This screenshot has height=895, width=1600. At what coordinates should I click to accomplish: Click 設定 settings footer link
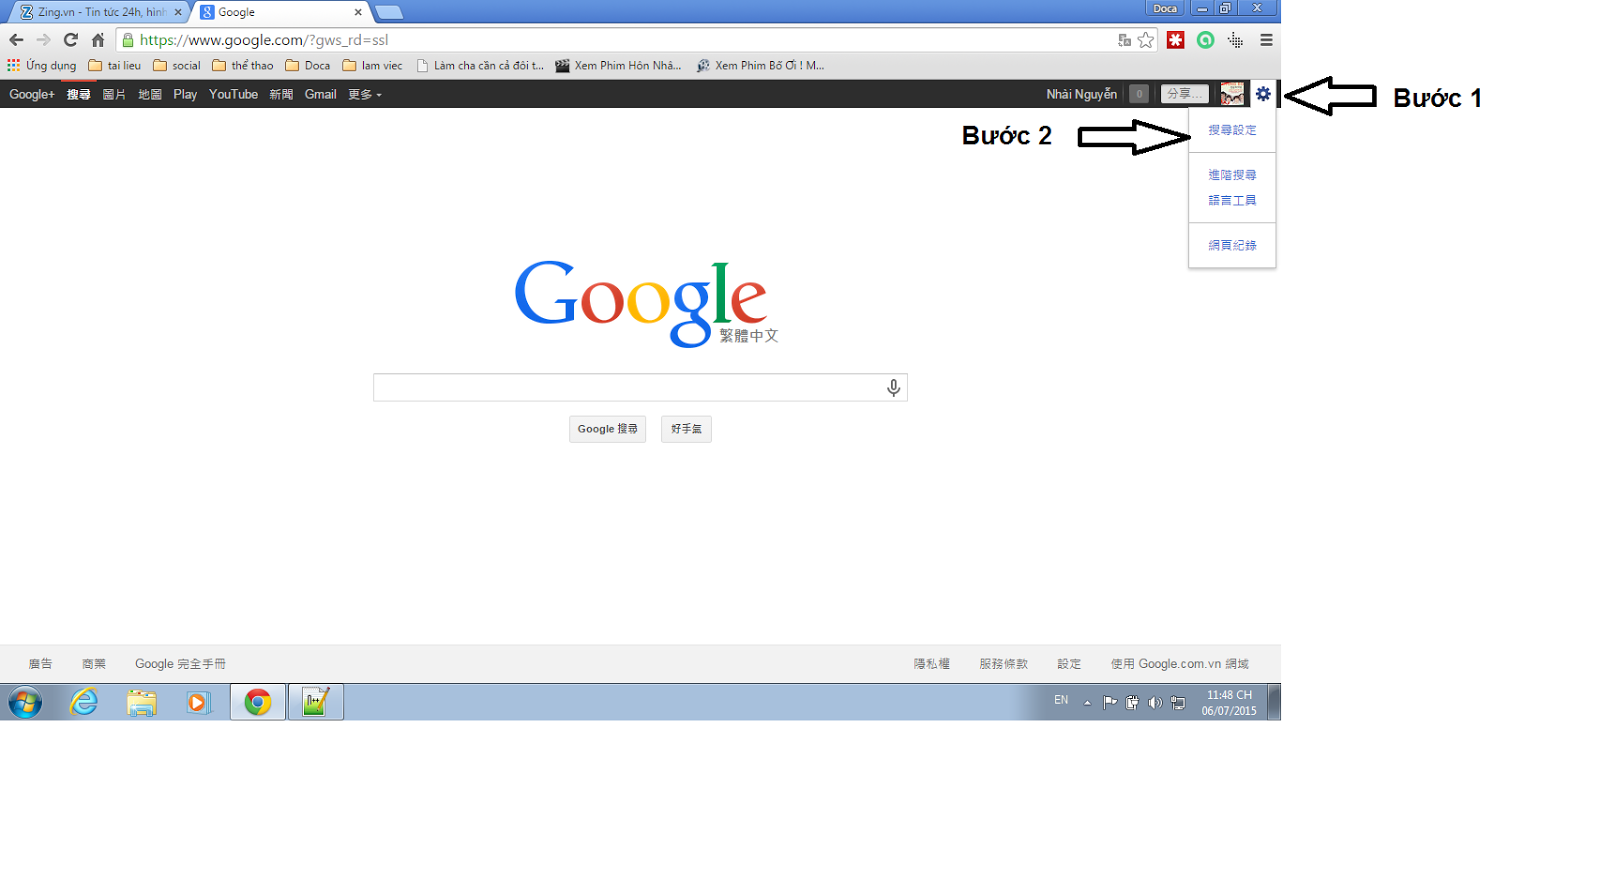click(x=1069, y=664)
